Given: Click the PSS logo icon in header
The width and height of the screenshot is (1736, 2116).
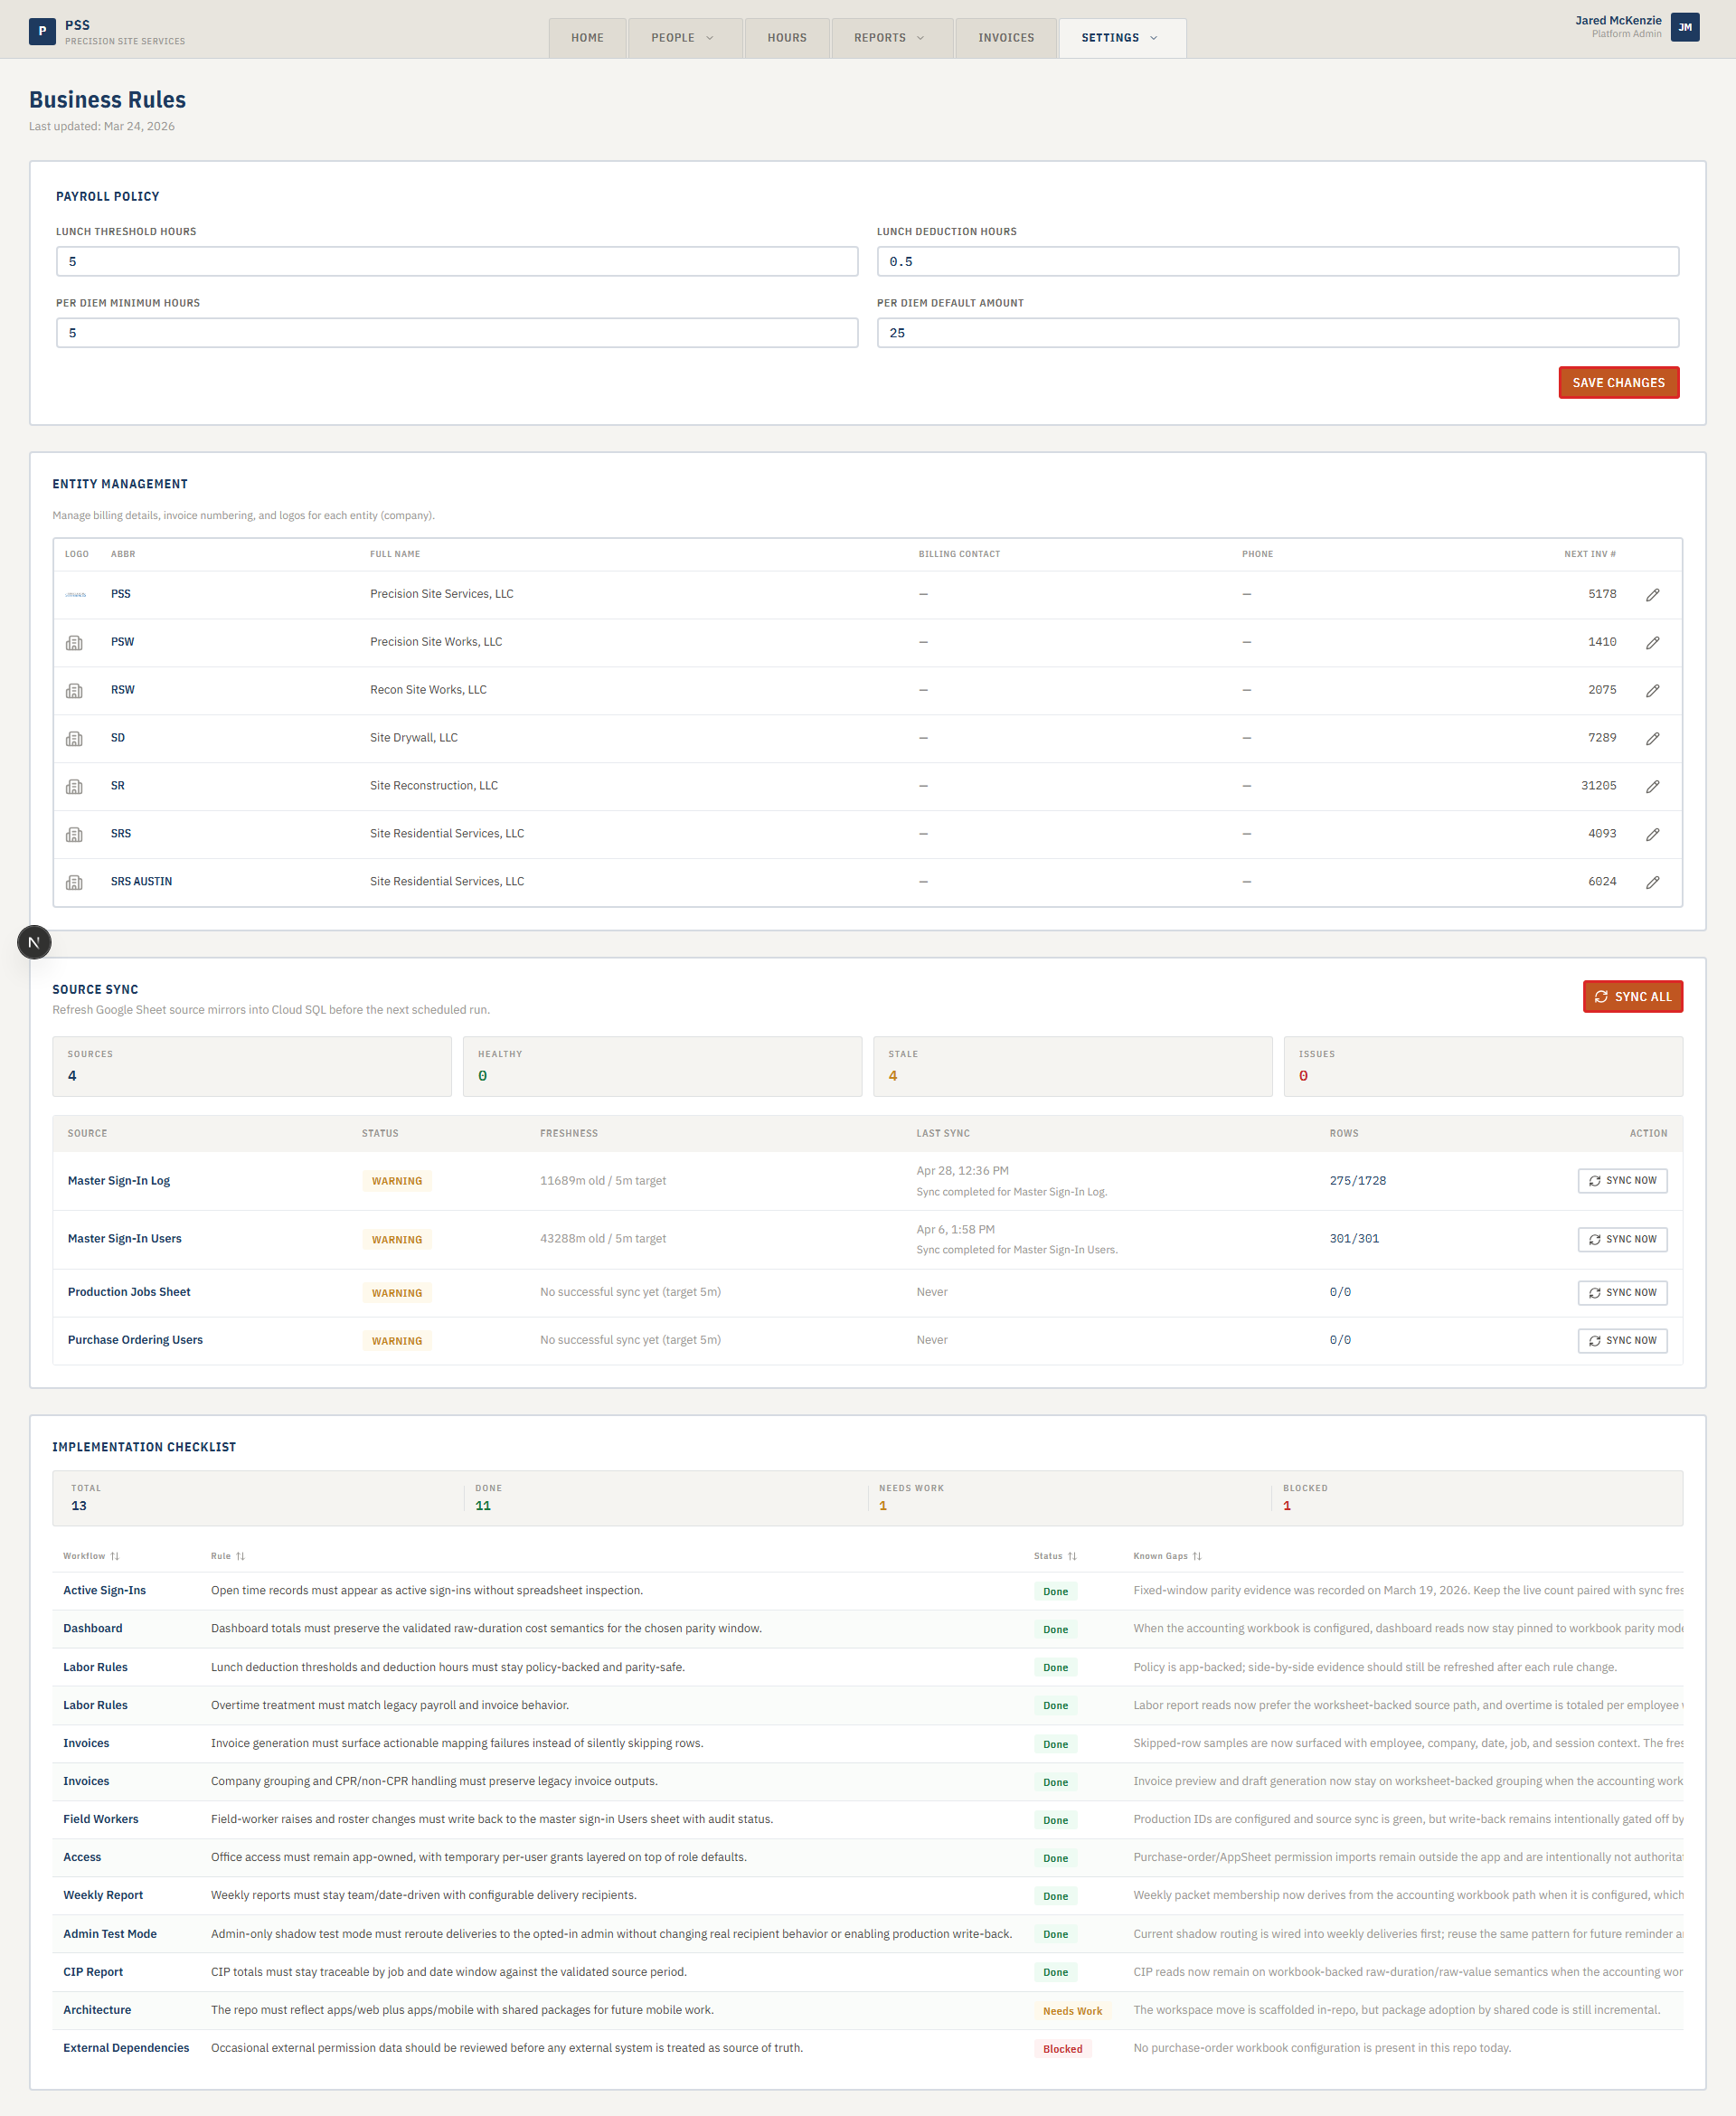Looking at the screenshot, I should coord(42,31).
